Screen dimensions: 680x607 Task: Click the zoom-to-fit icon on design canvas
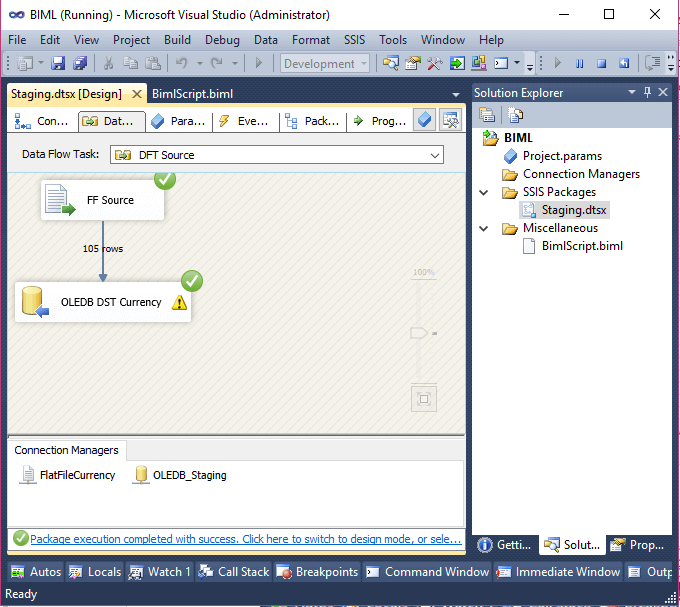pos(424,399)
